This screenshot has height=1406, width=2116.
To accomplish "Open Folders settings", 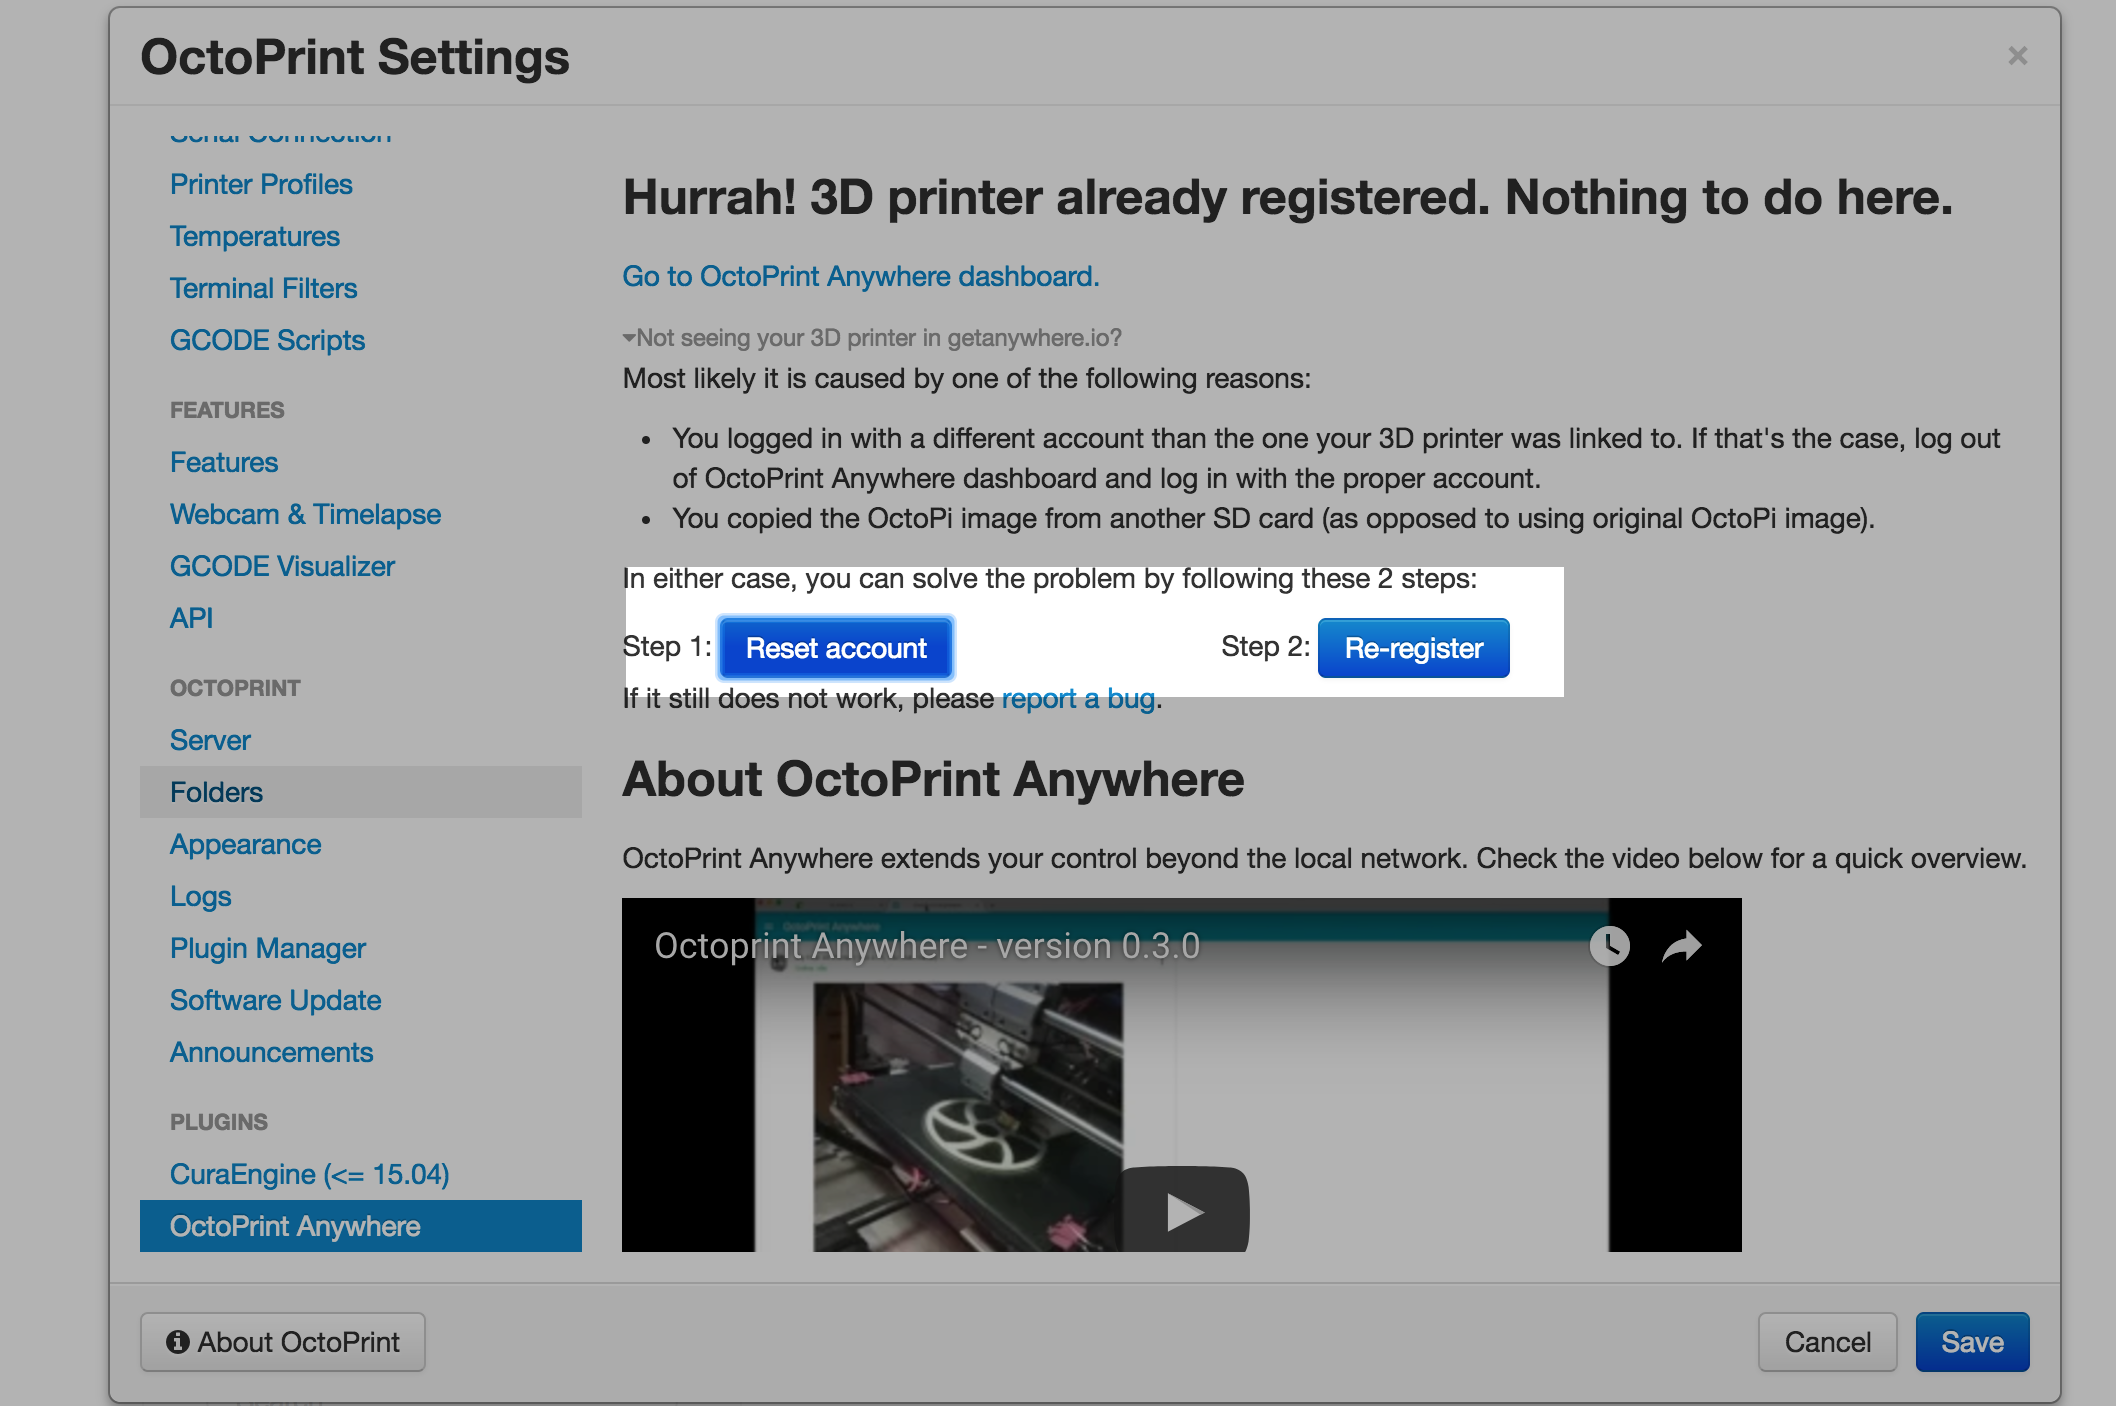I will coord(361,792).
